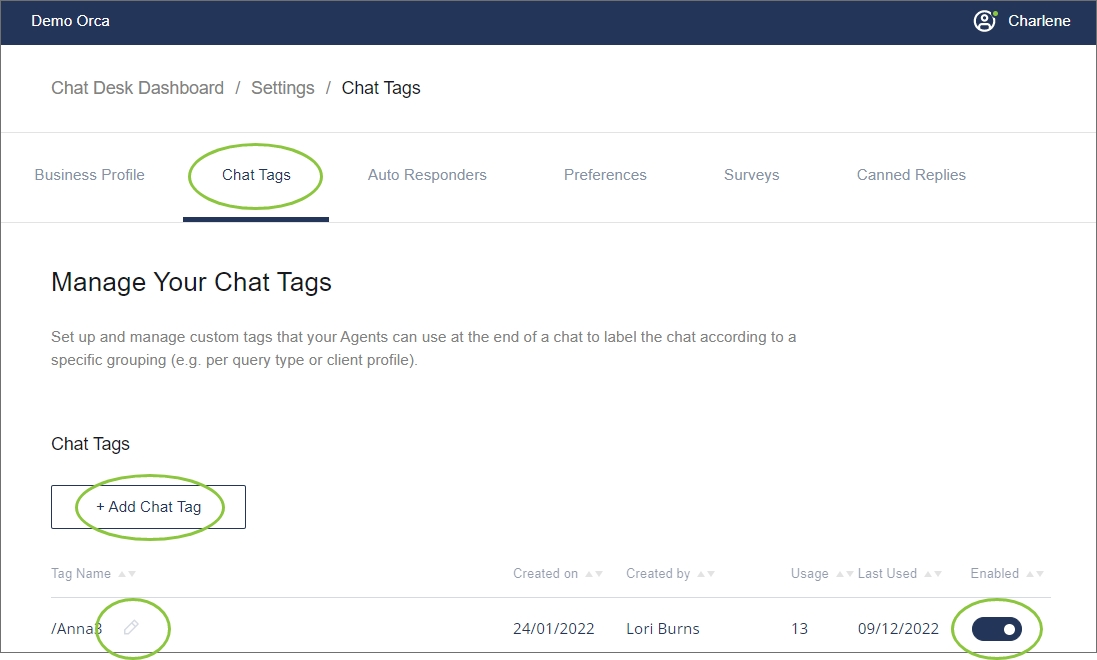Screen dimensions: 1097x660
Task: Switch to the Business Profile tab
Action: pos(90,175)
